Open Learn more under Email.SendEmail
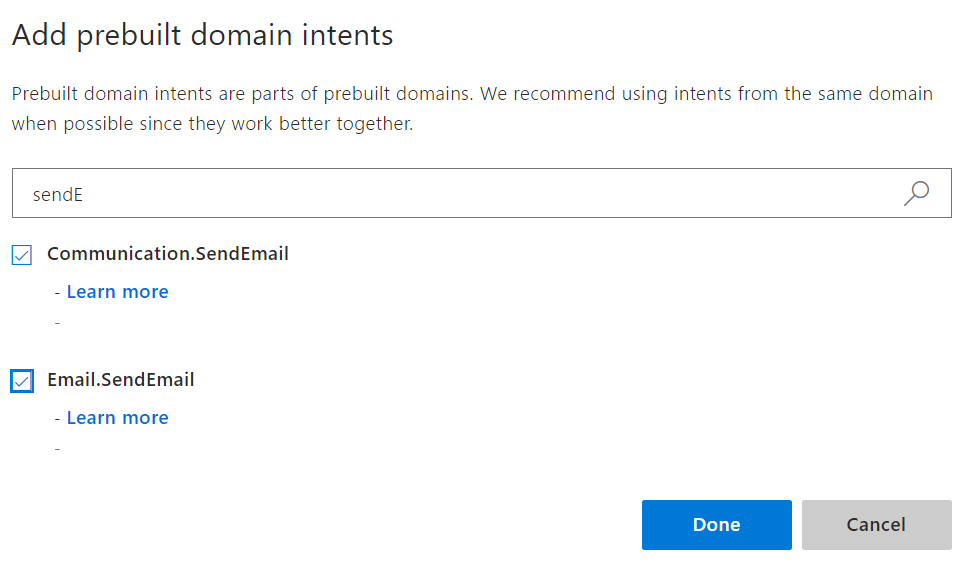The height and width of the screenshot is (569, 976). point(117,418)
